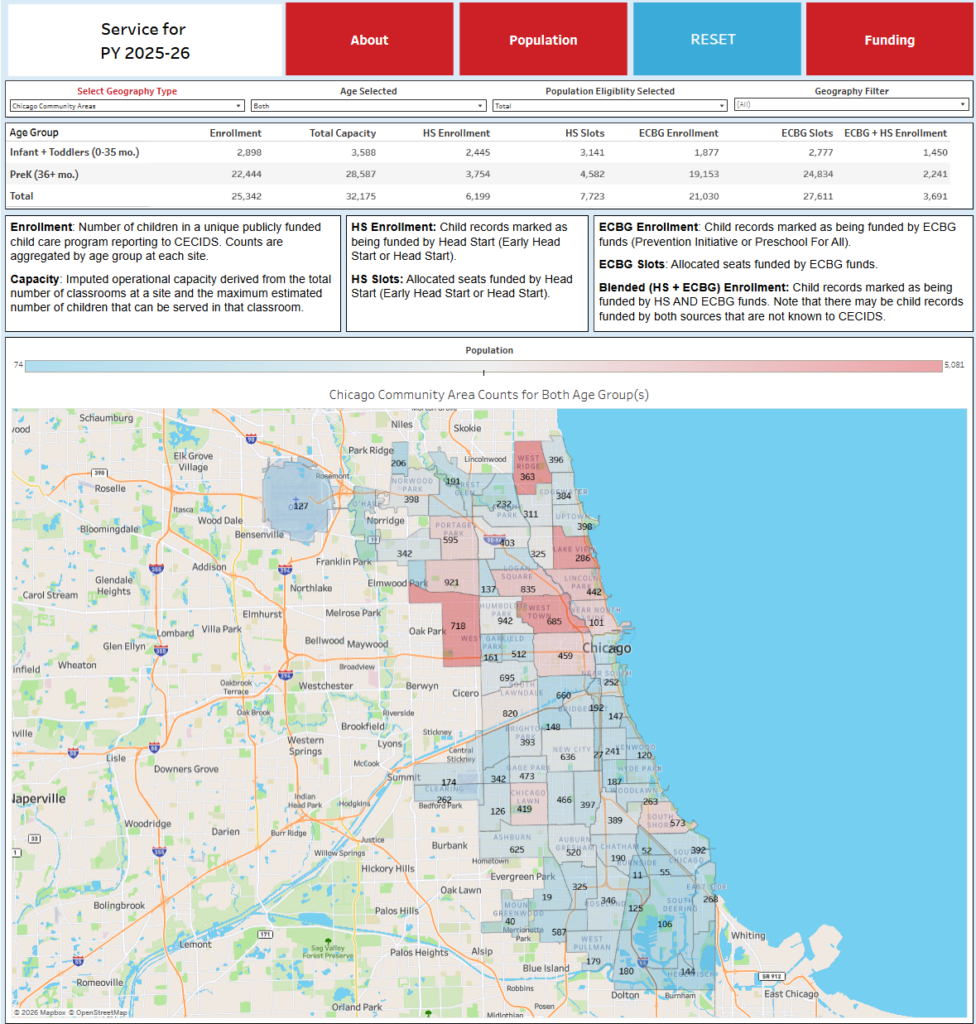Click the Population color legend bar
This screenshot has width=976, height=1024.
click(x=483, y=366)
